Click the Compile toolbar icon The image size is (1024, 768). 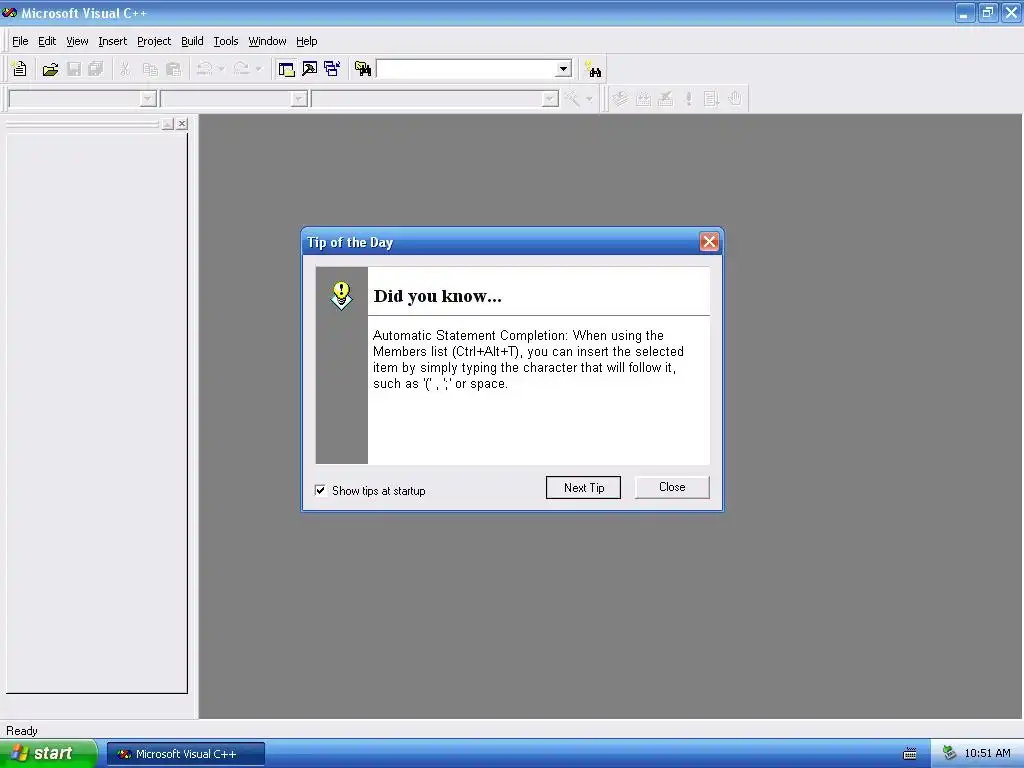(x=620, y=99)
